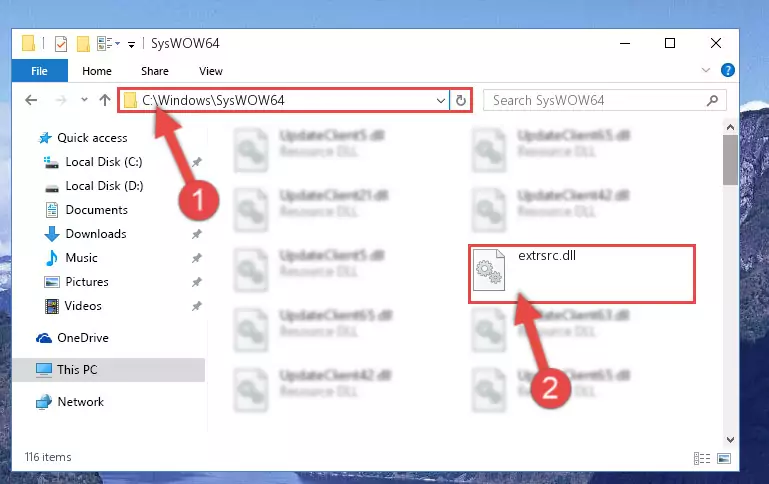Viewport: 769px width, 484px height.
Task: Select the extrsrc.dll file name
Action: pos(547,255)
